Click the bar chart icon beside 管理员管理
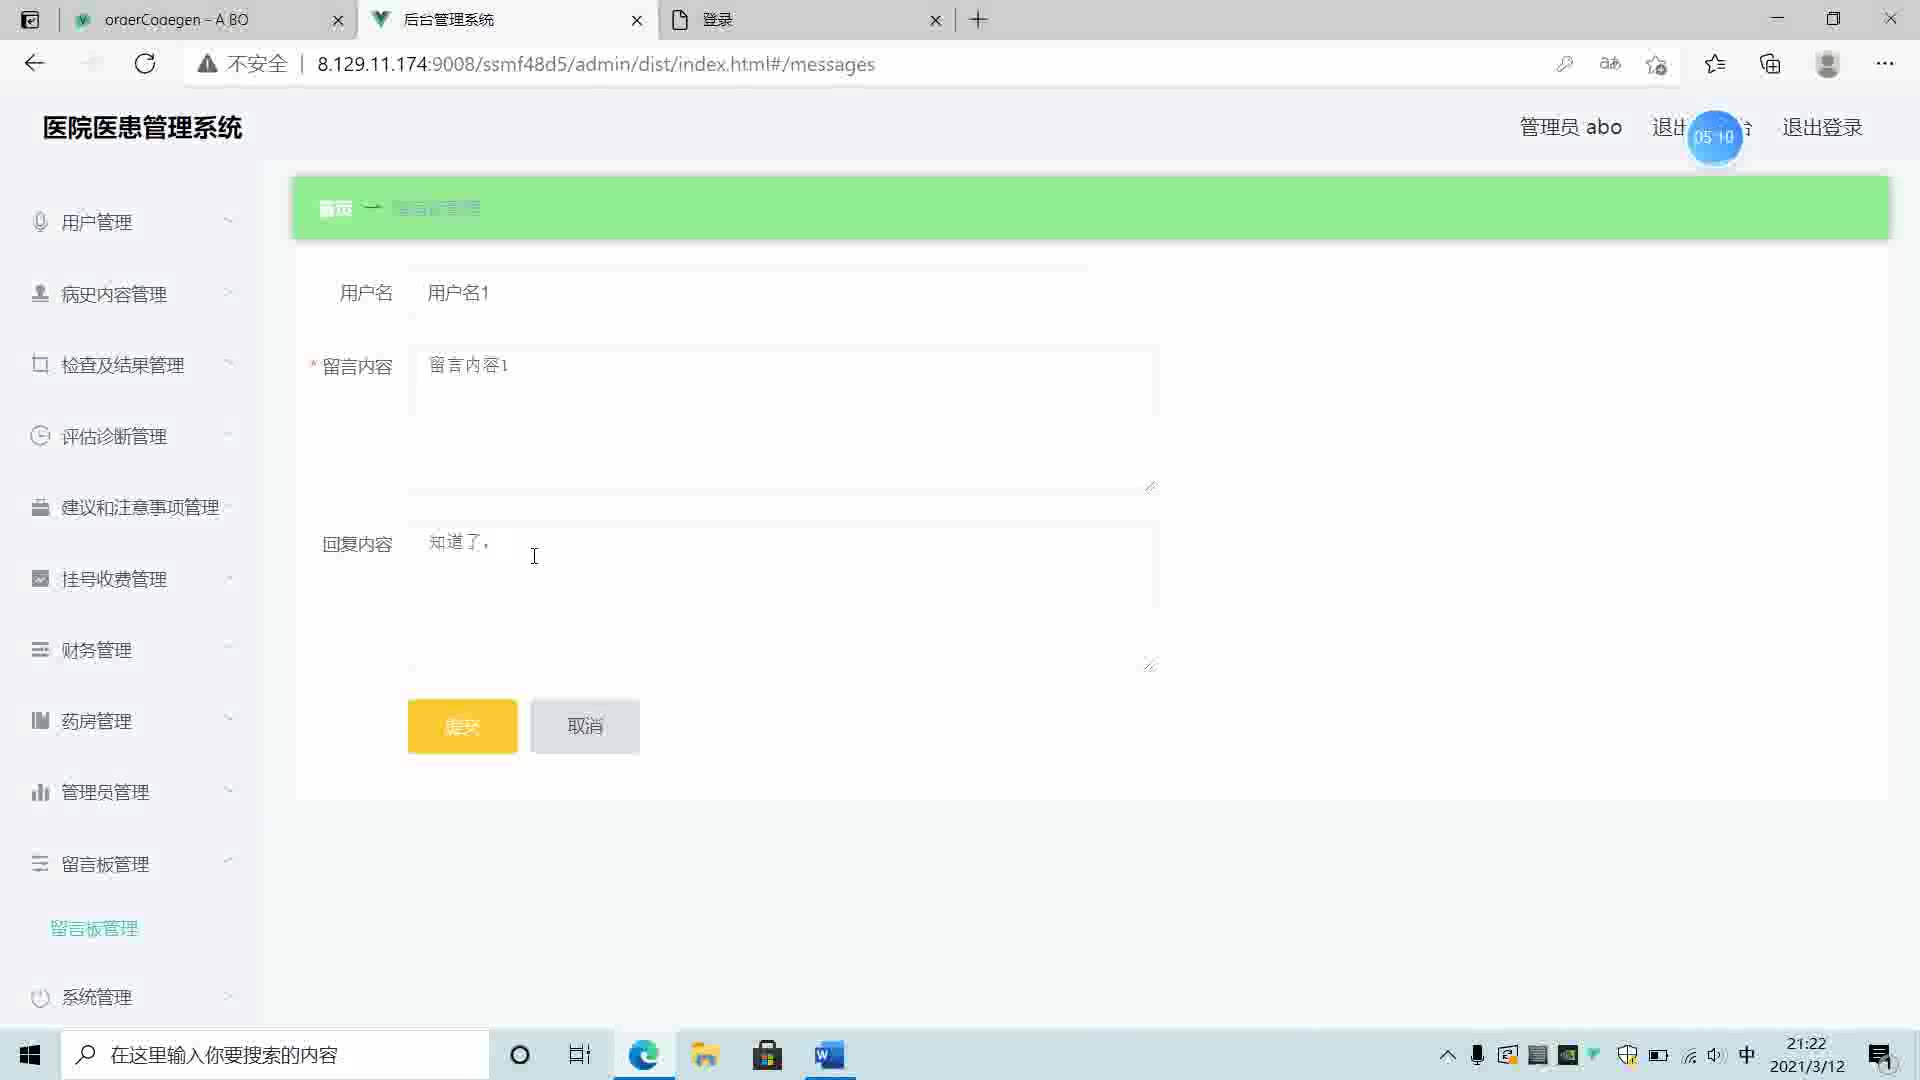This screenshot has height=1080, width=1920. 40,792
